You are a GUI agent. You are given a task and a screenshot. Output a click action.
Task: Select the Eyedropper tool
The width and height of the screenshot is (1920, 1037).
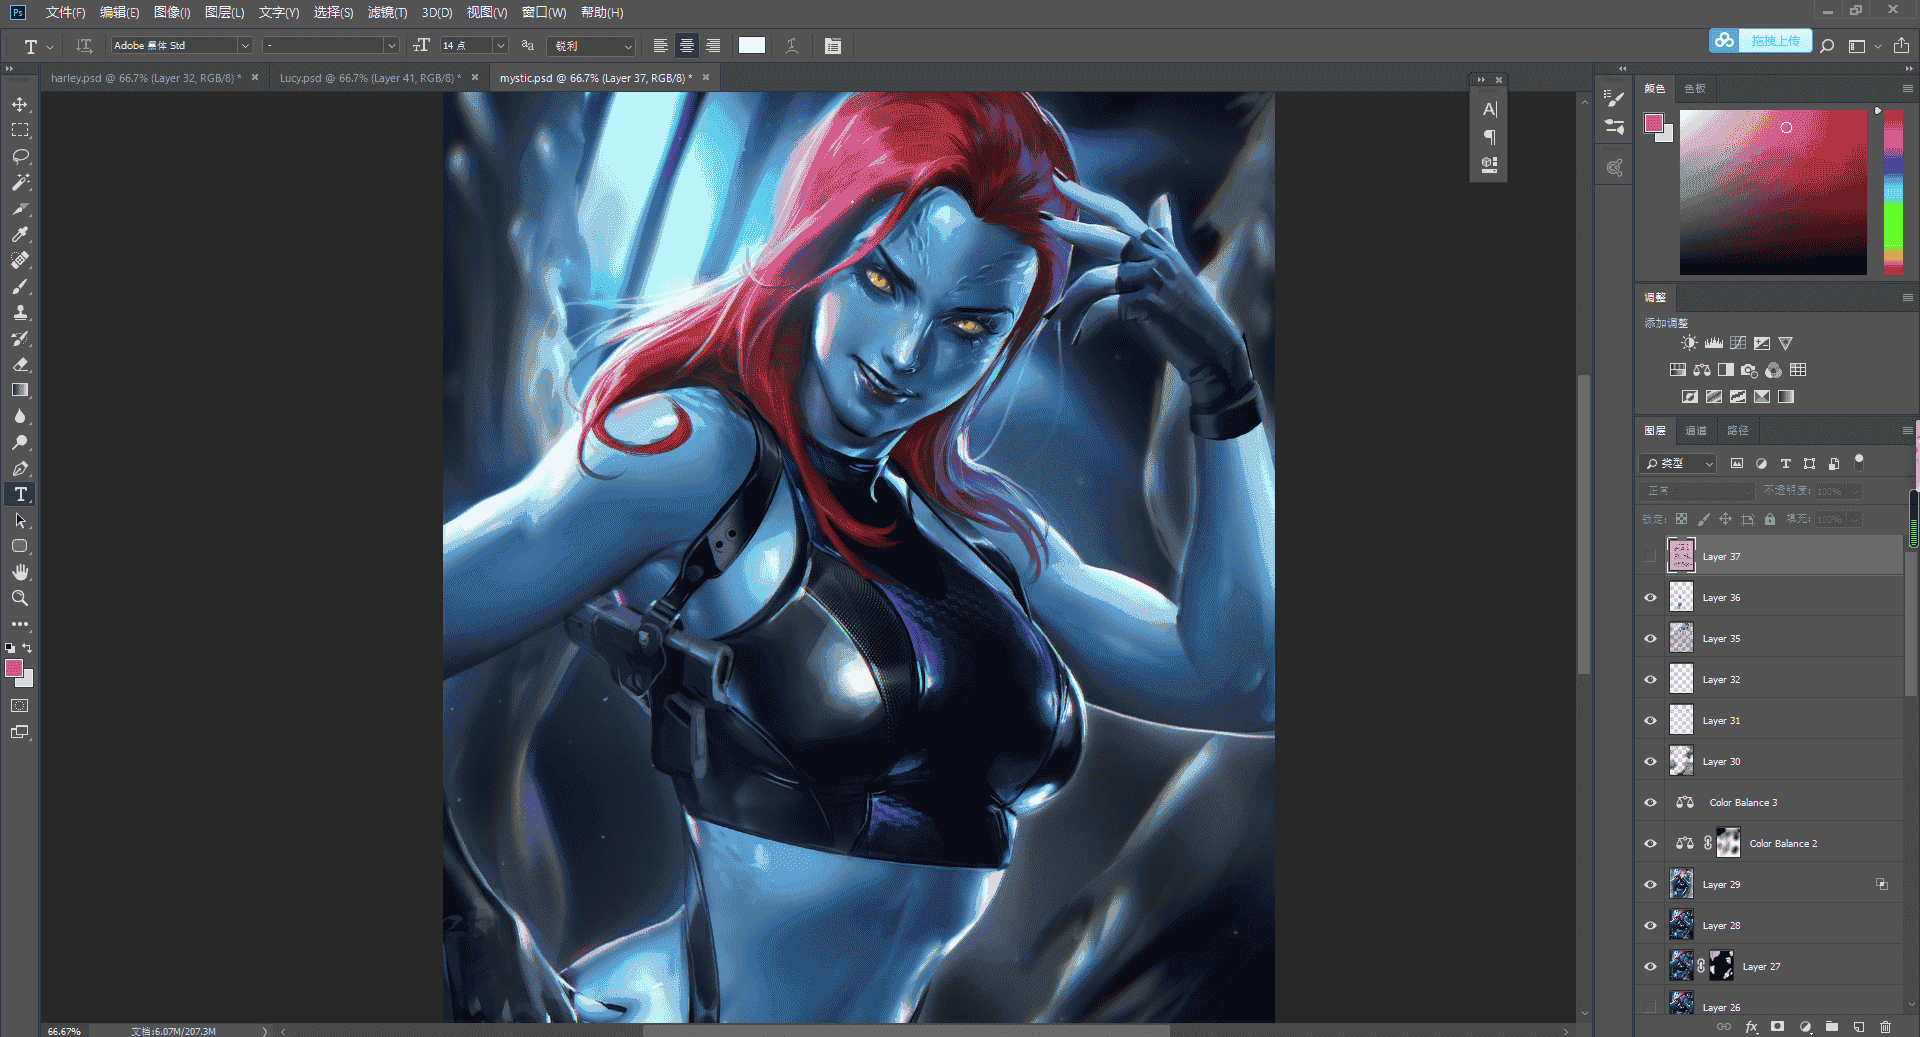pos(20,234)
